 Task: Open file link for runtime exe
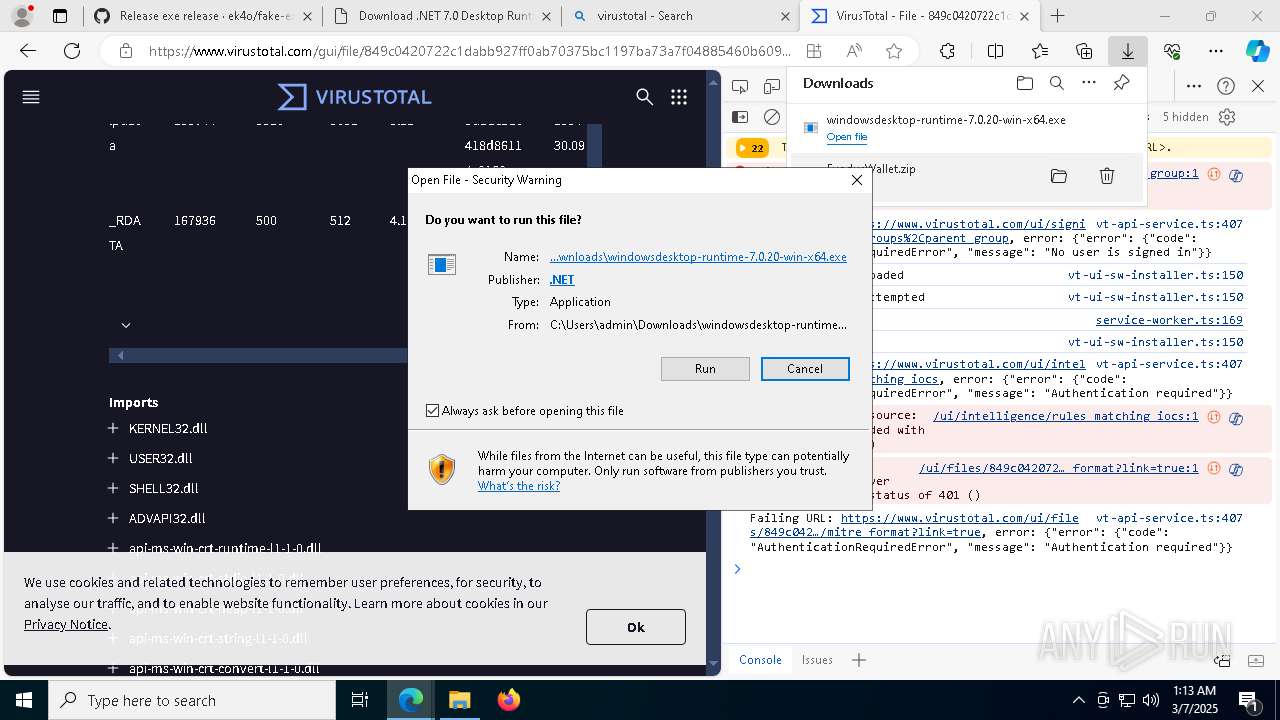point(847,137)
